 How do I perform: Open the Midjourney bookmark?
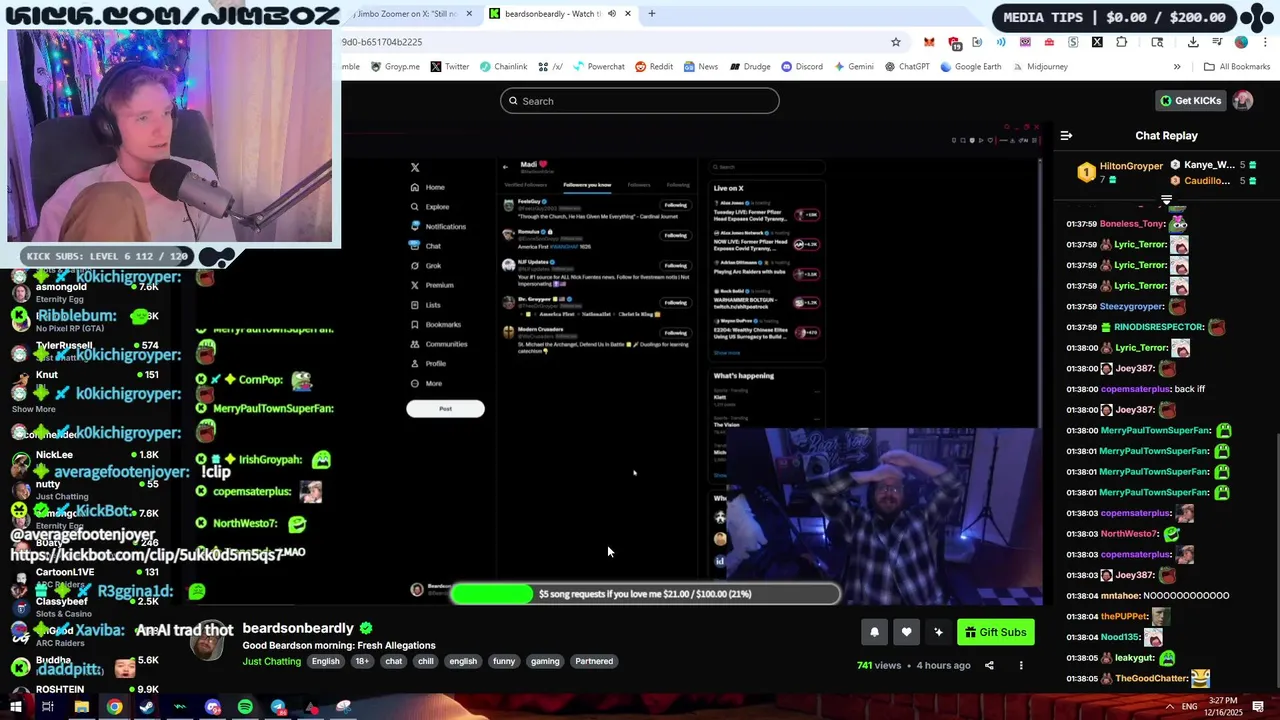click(1040, 67)
